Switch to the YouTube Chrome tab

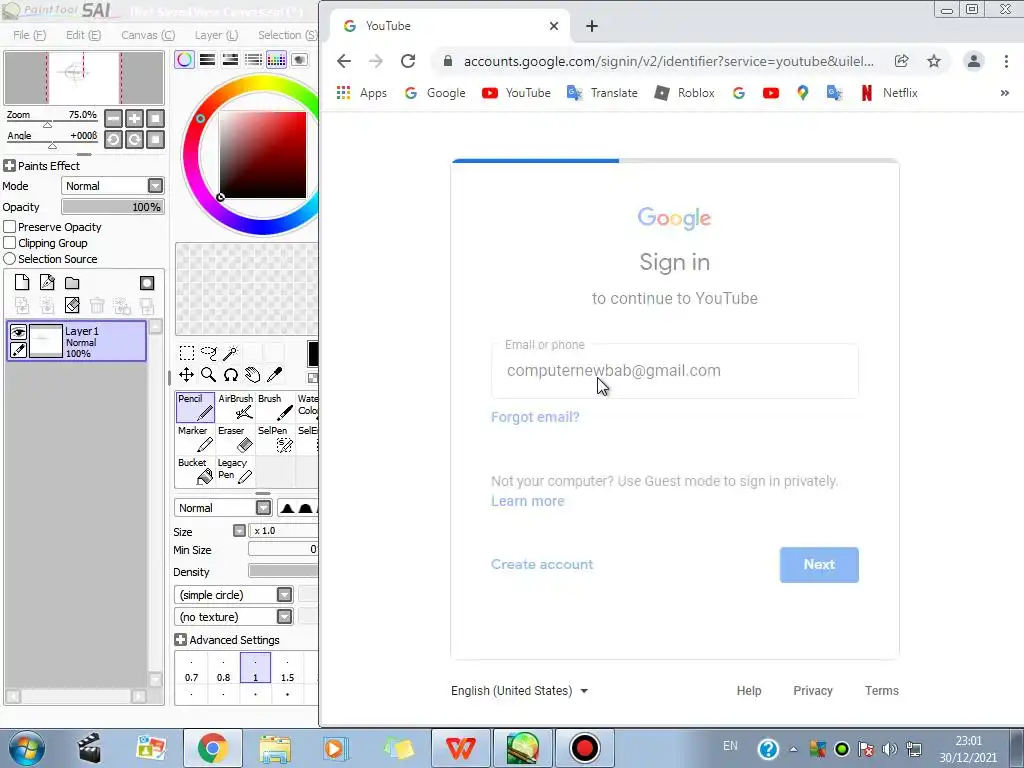coord(451,26)
